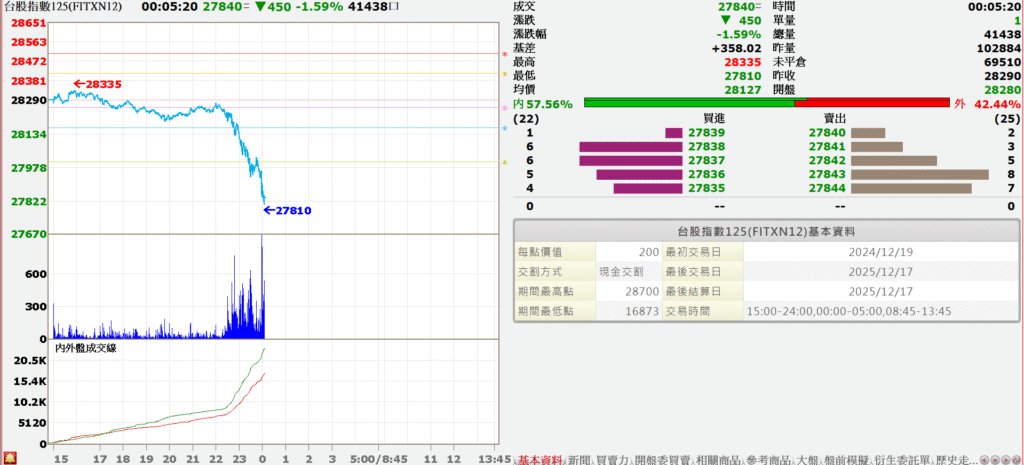Select the 開盤委買賣 tab

tap(662, 459)
